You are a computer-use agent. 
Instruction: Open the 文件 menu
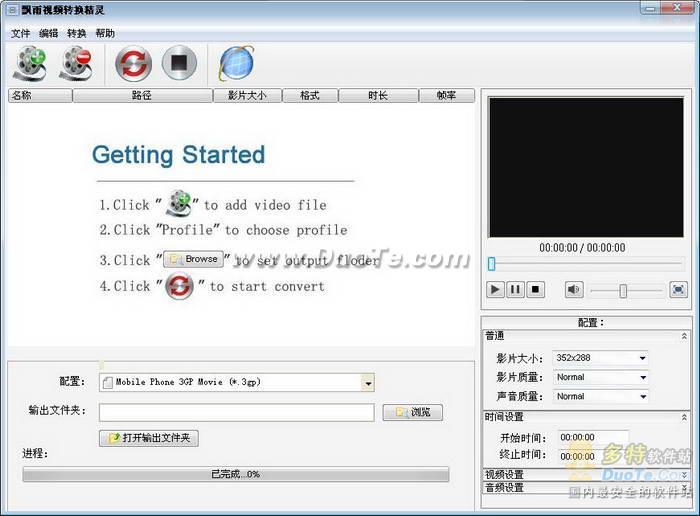(20, 33)
